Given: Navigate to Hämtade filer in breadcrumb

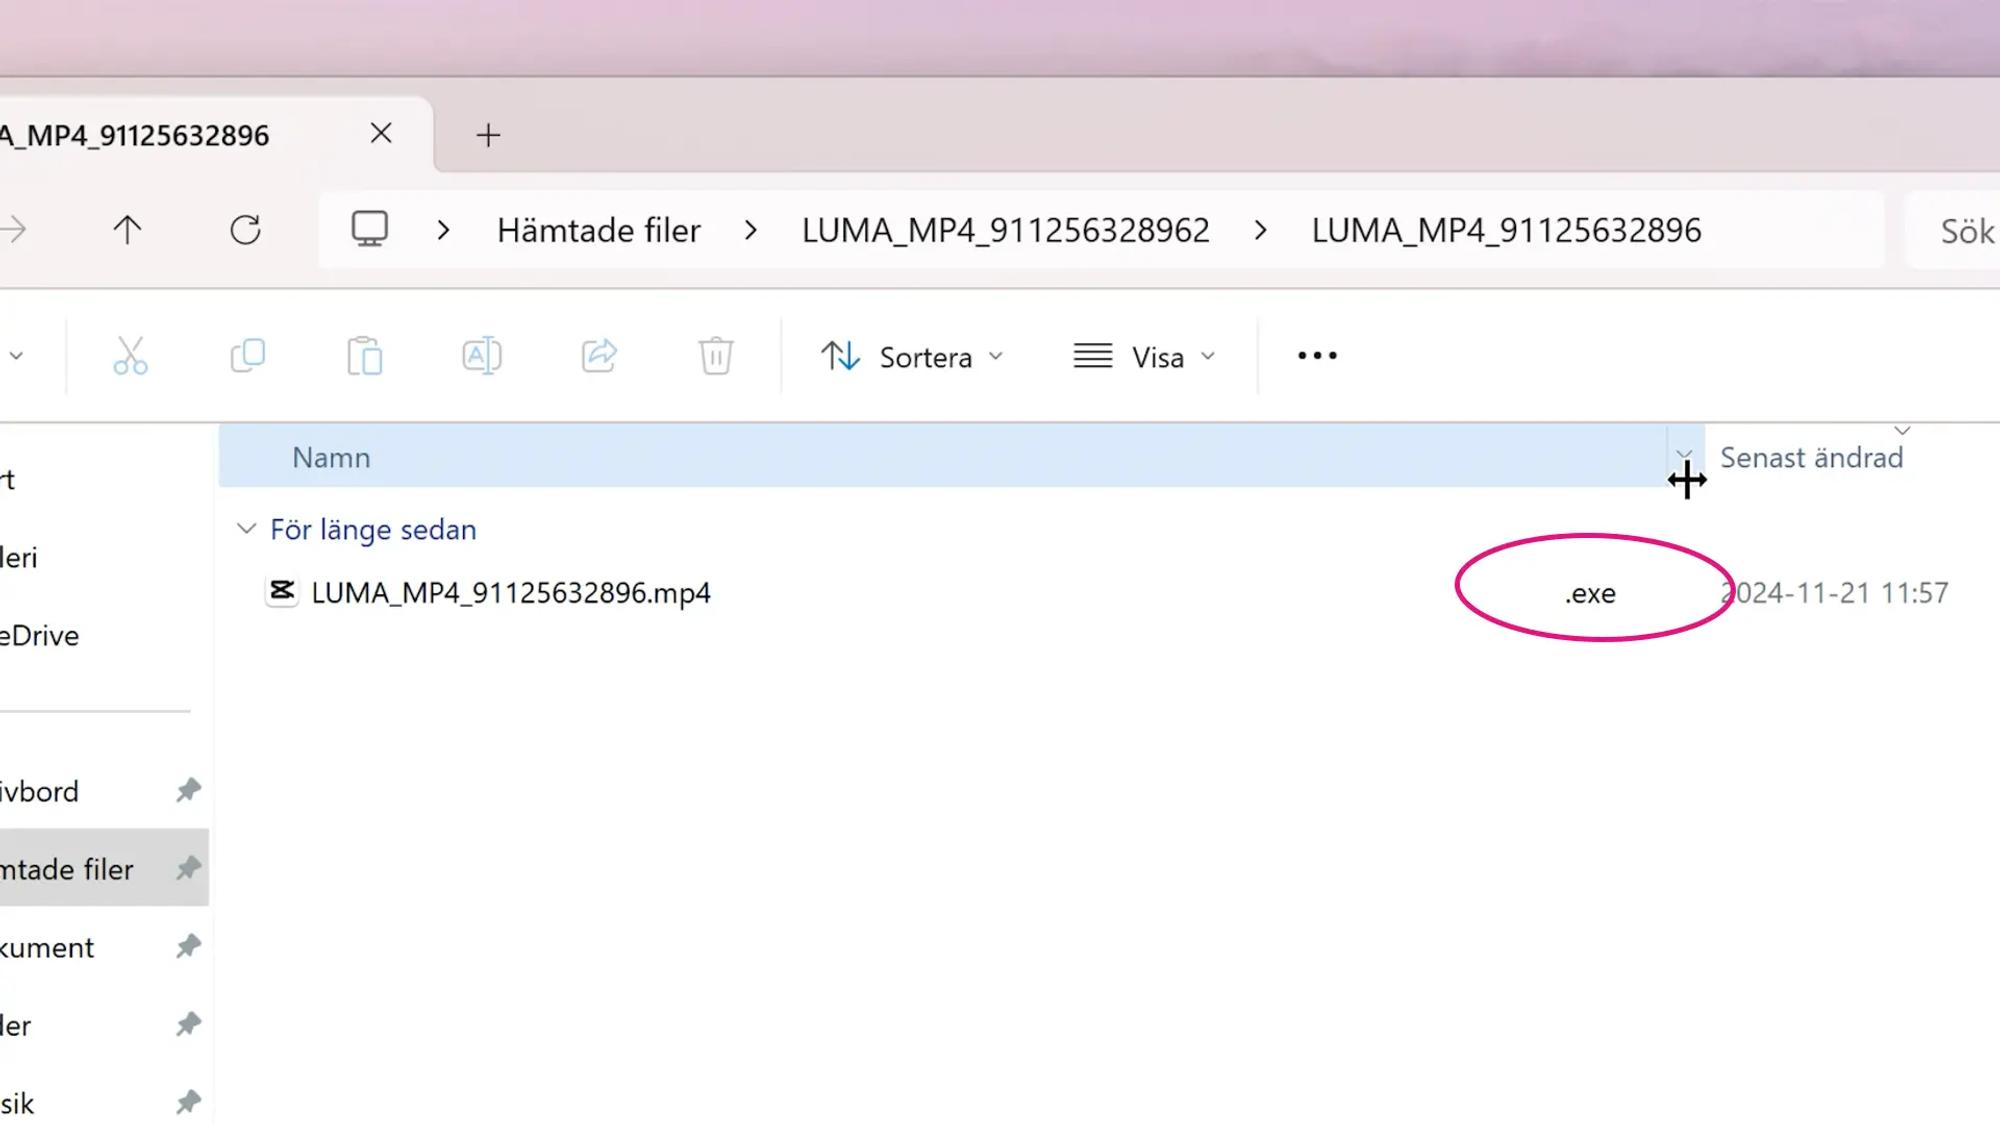Looking at the screenshot, I should tap(598, 231).
